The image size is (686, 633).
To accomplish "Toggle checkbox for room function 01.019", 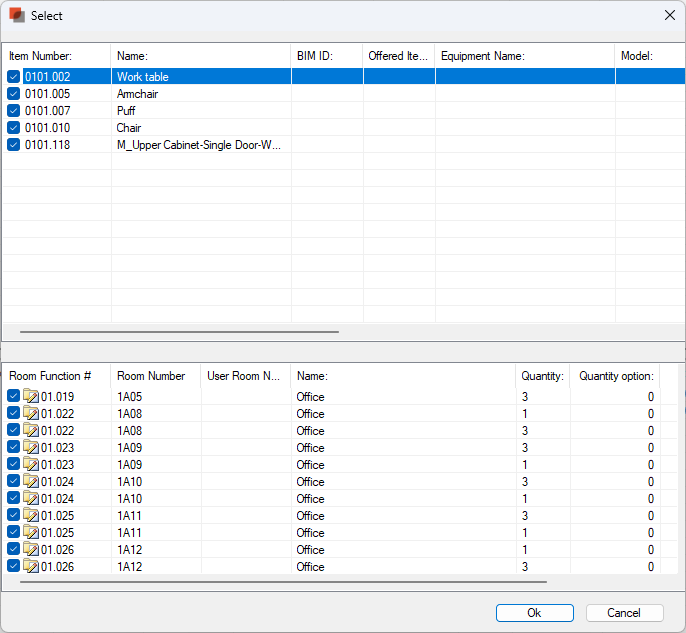I will coord(14,397).
